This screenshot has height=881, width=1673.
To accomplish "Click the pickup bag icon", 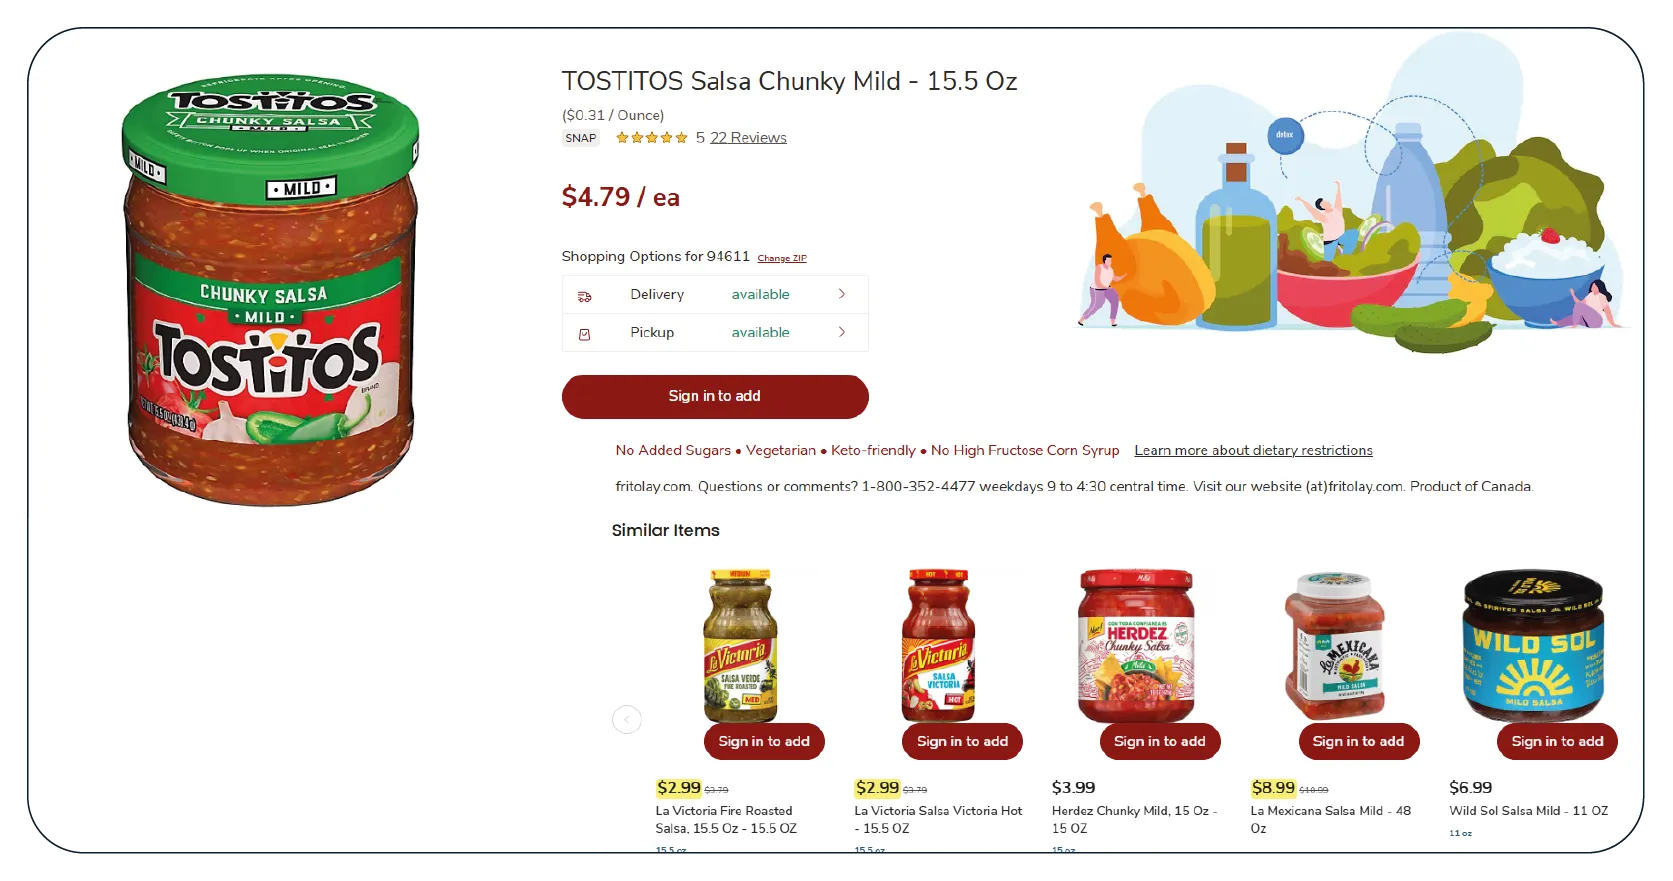I will pos(585,334).
